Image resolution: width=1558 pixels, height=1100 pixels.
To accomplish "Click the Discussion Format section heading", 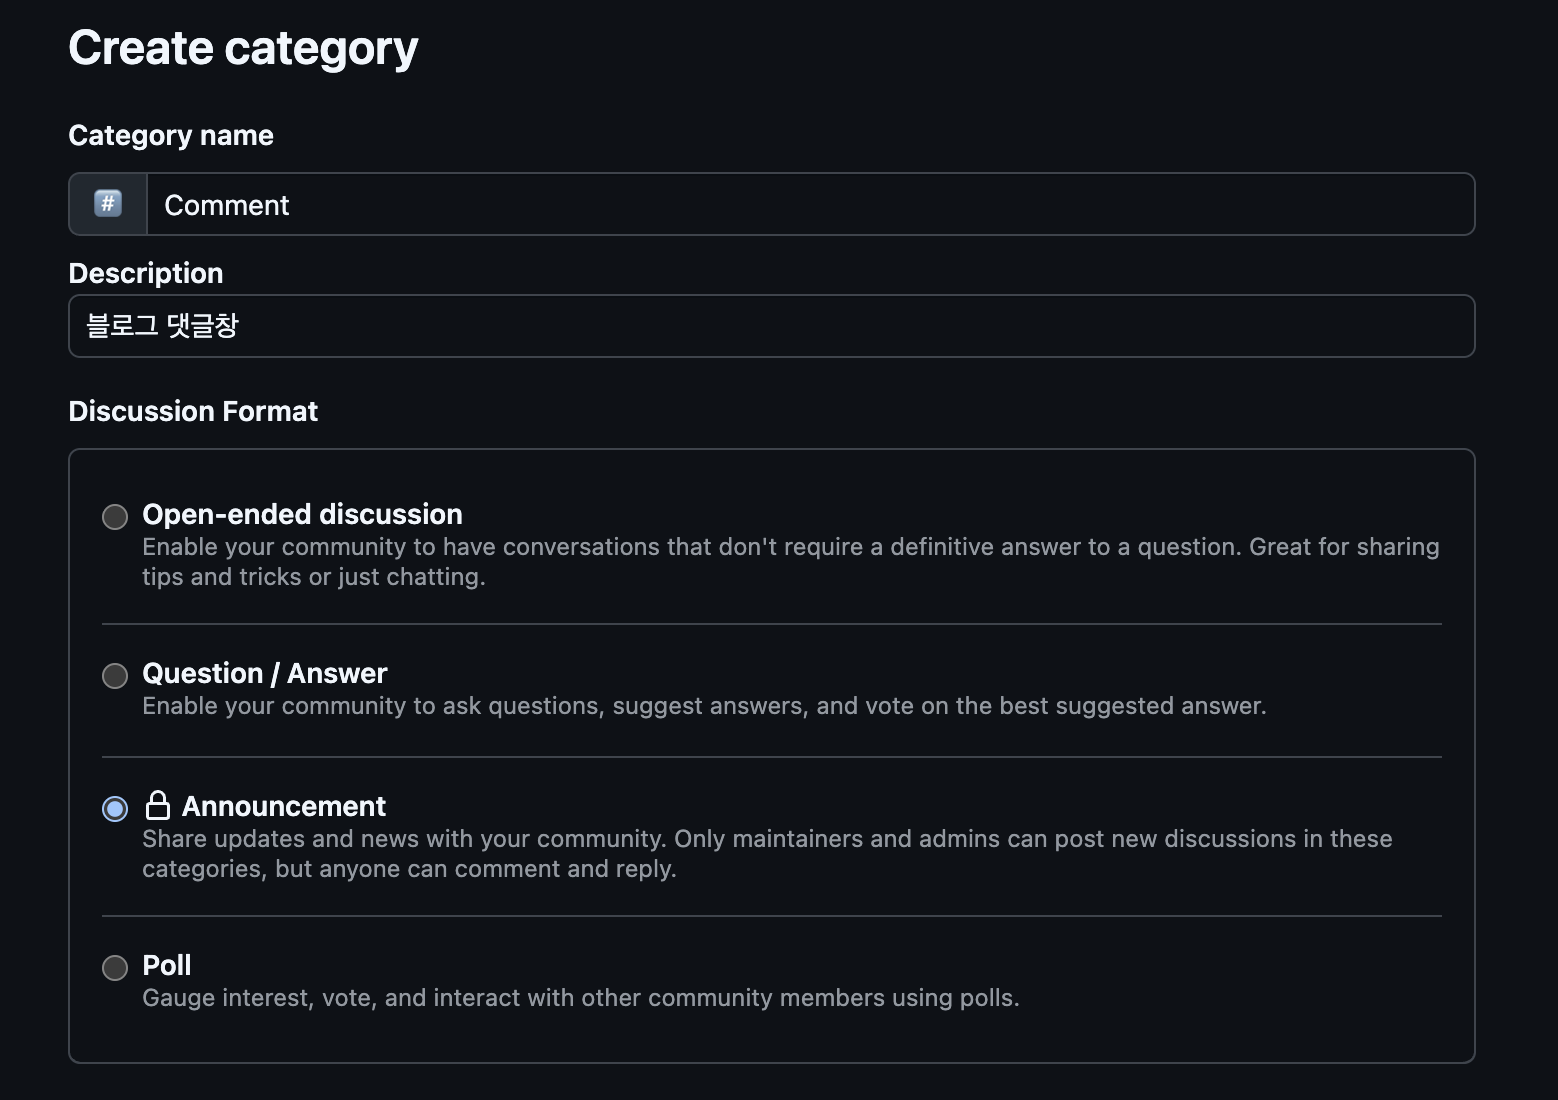I will tap(193, 411).
